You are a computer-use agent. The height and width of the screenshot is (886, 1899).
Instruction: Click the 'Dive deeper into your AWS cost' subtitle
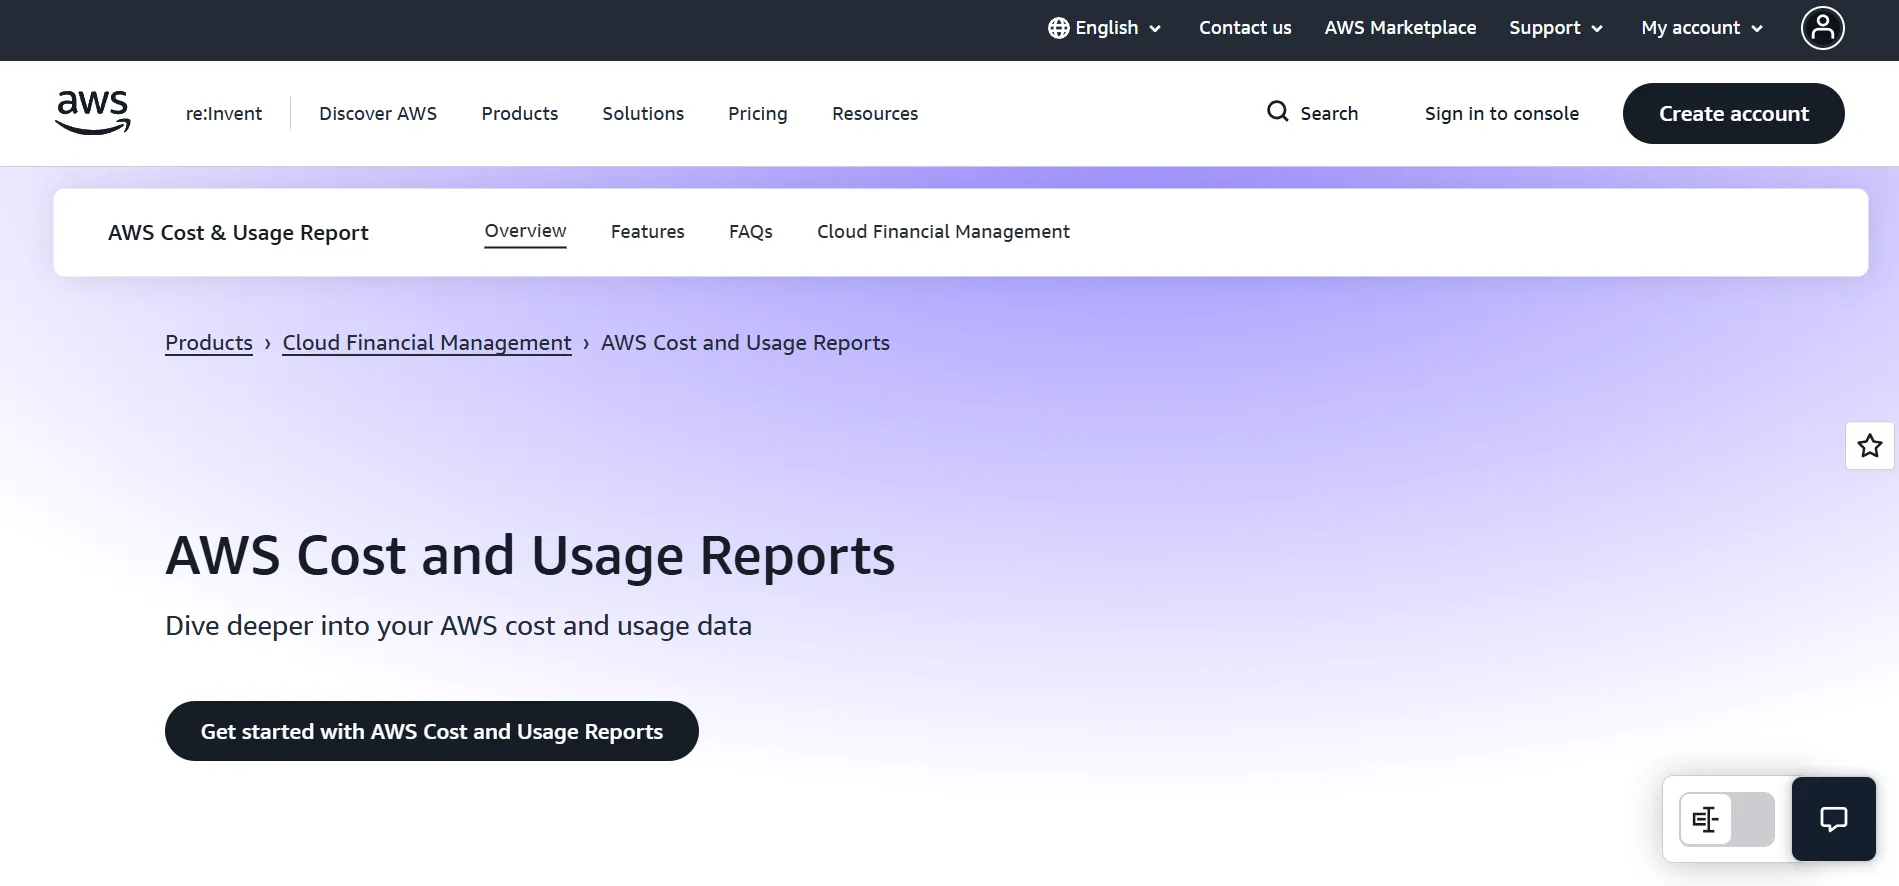[x=458, y=626]
